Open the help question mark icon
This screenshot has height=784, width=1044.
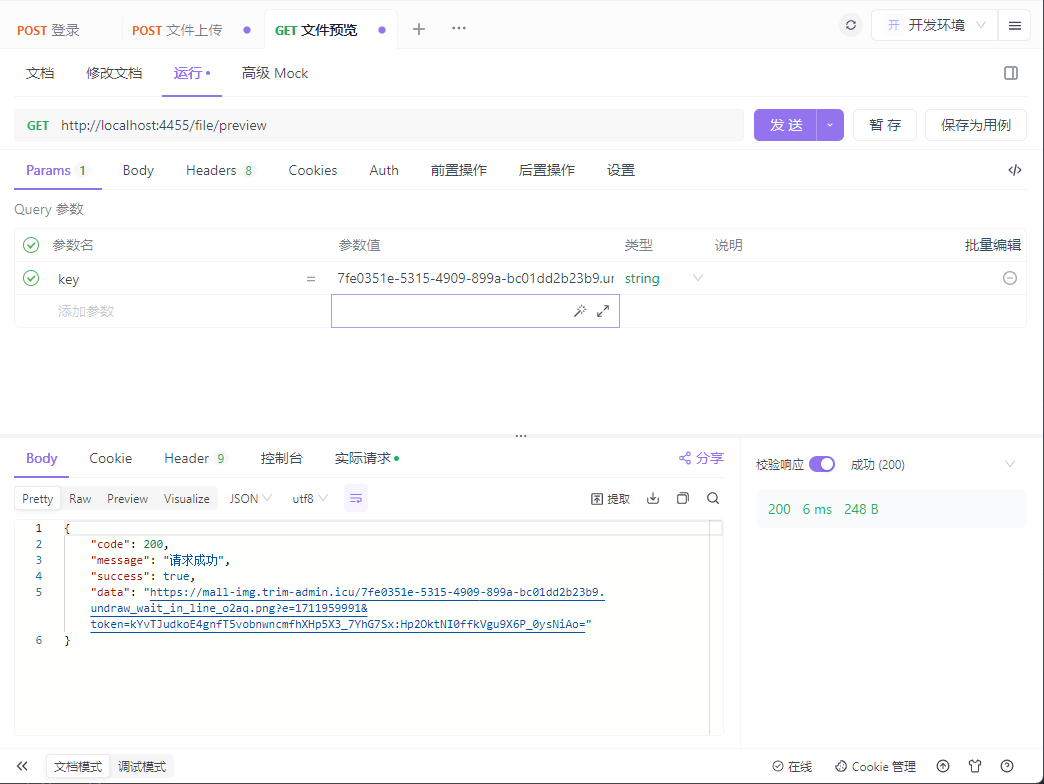tap(1007, 766)
